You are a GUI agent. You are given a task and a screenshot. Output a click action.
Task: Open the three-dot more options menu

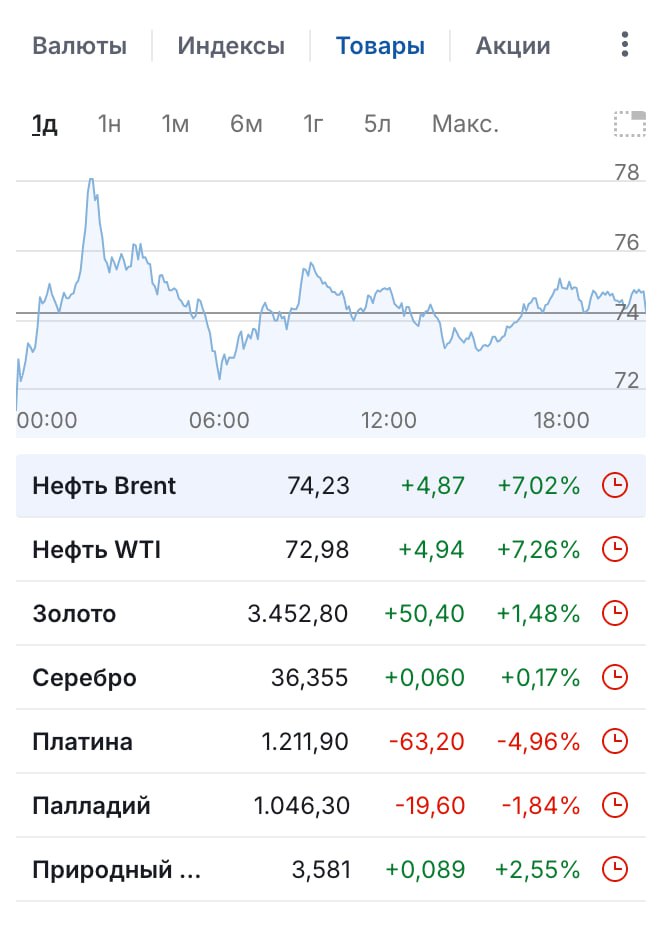click(625, 45)
